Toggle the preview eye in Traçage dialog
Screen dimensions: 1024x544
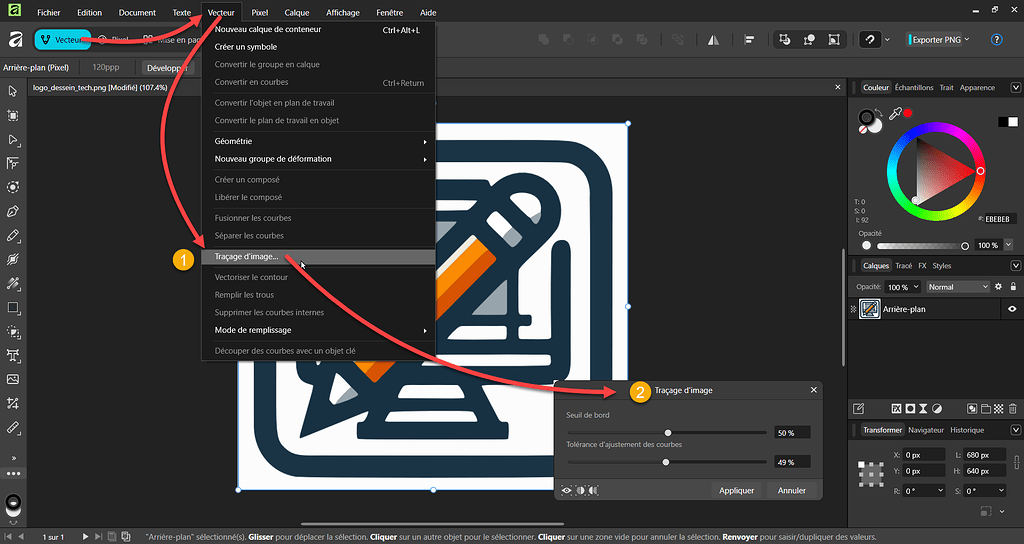pos(567,490)
